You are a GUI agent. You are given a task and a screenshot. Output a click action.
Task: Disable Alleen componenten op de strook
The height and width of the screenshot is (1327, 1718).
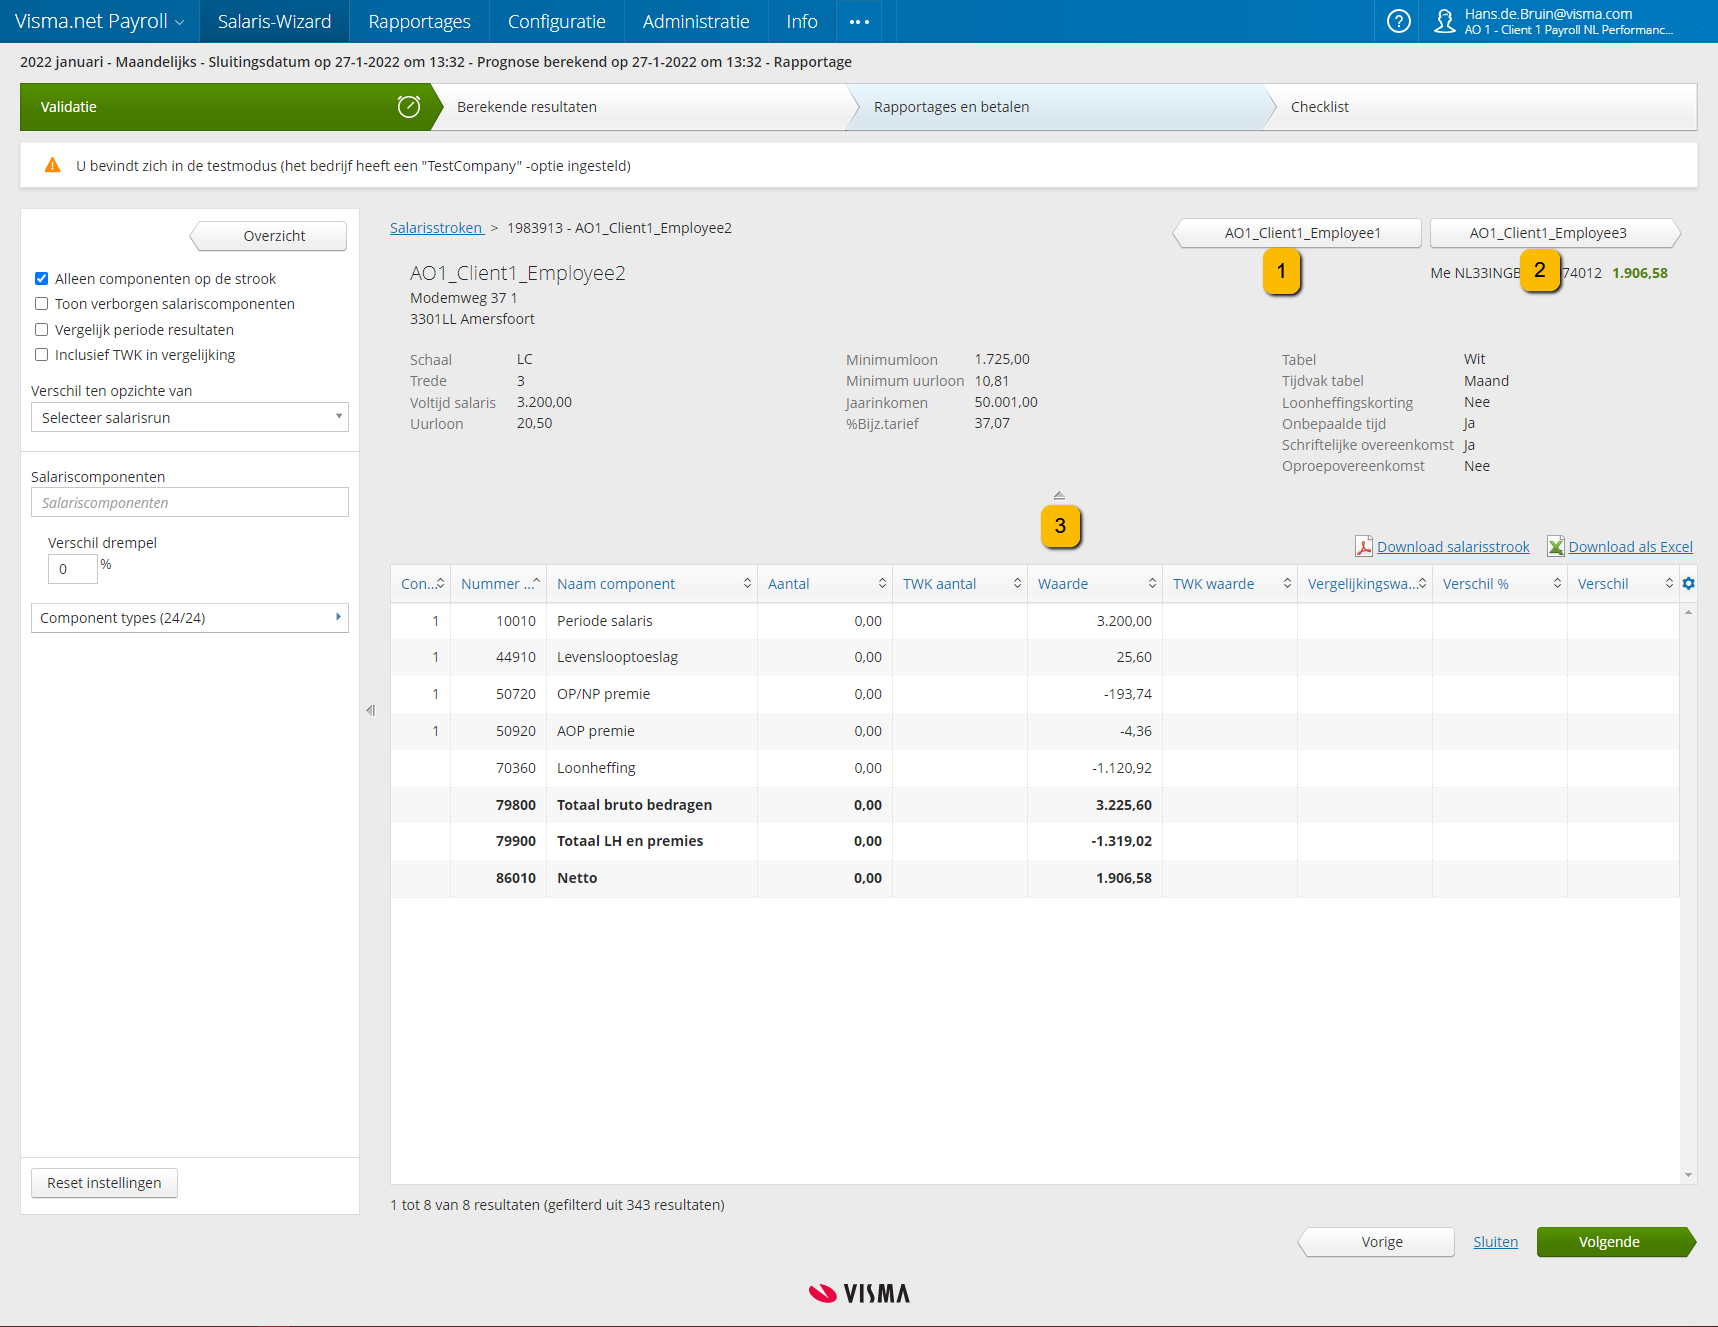pos(41,278)
